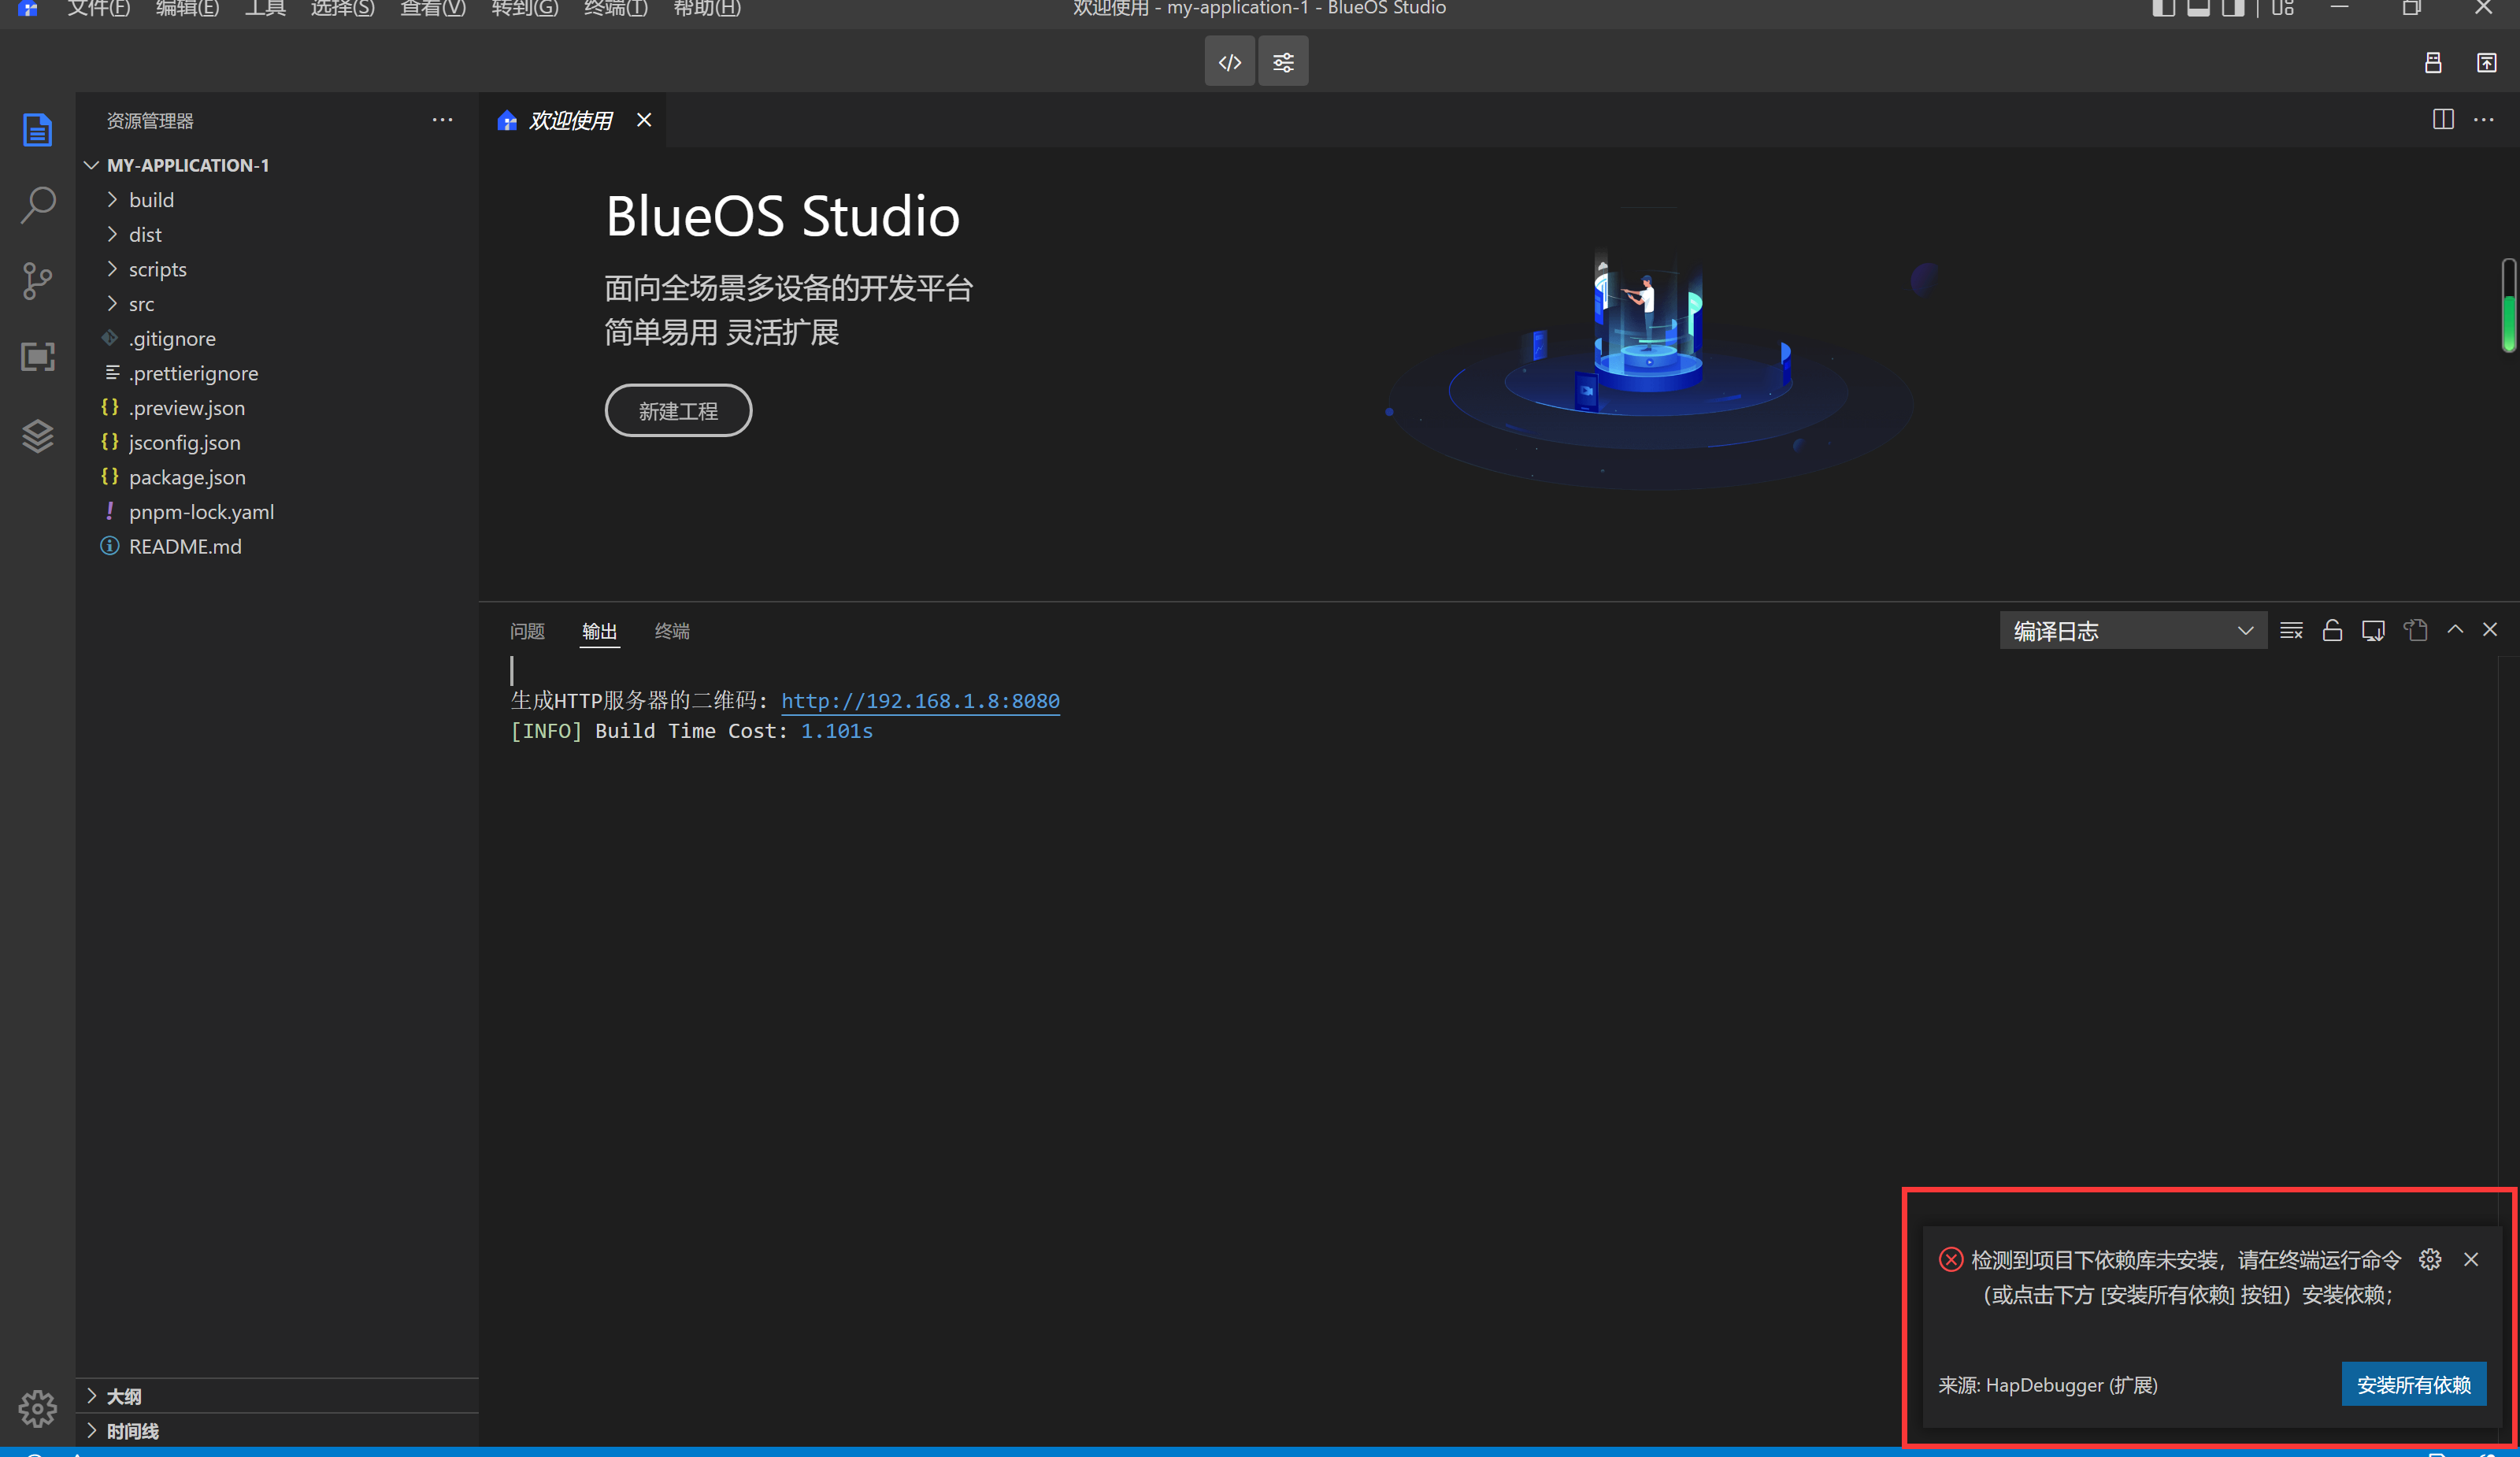Screen dimensions: 2520x1457
Task: Open the http://192.168.1.8:8080 link
Action: pyautogui.click(x=920, y=701)
